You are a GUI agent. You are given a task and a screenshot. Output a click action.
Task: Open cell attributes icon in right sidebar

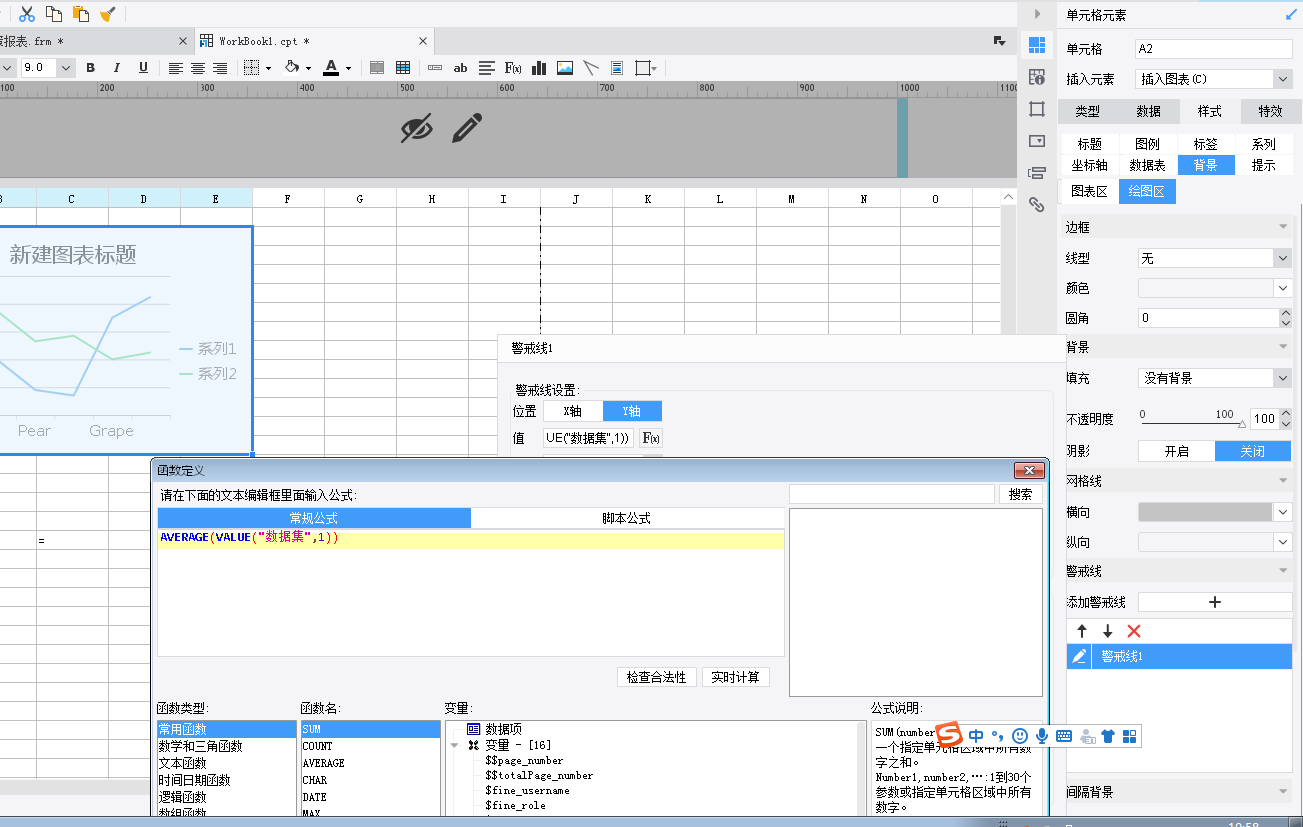point(1037,44)
